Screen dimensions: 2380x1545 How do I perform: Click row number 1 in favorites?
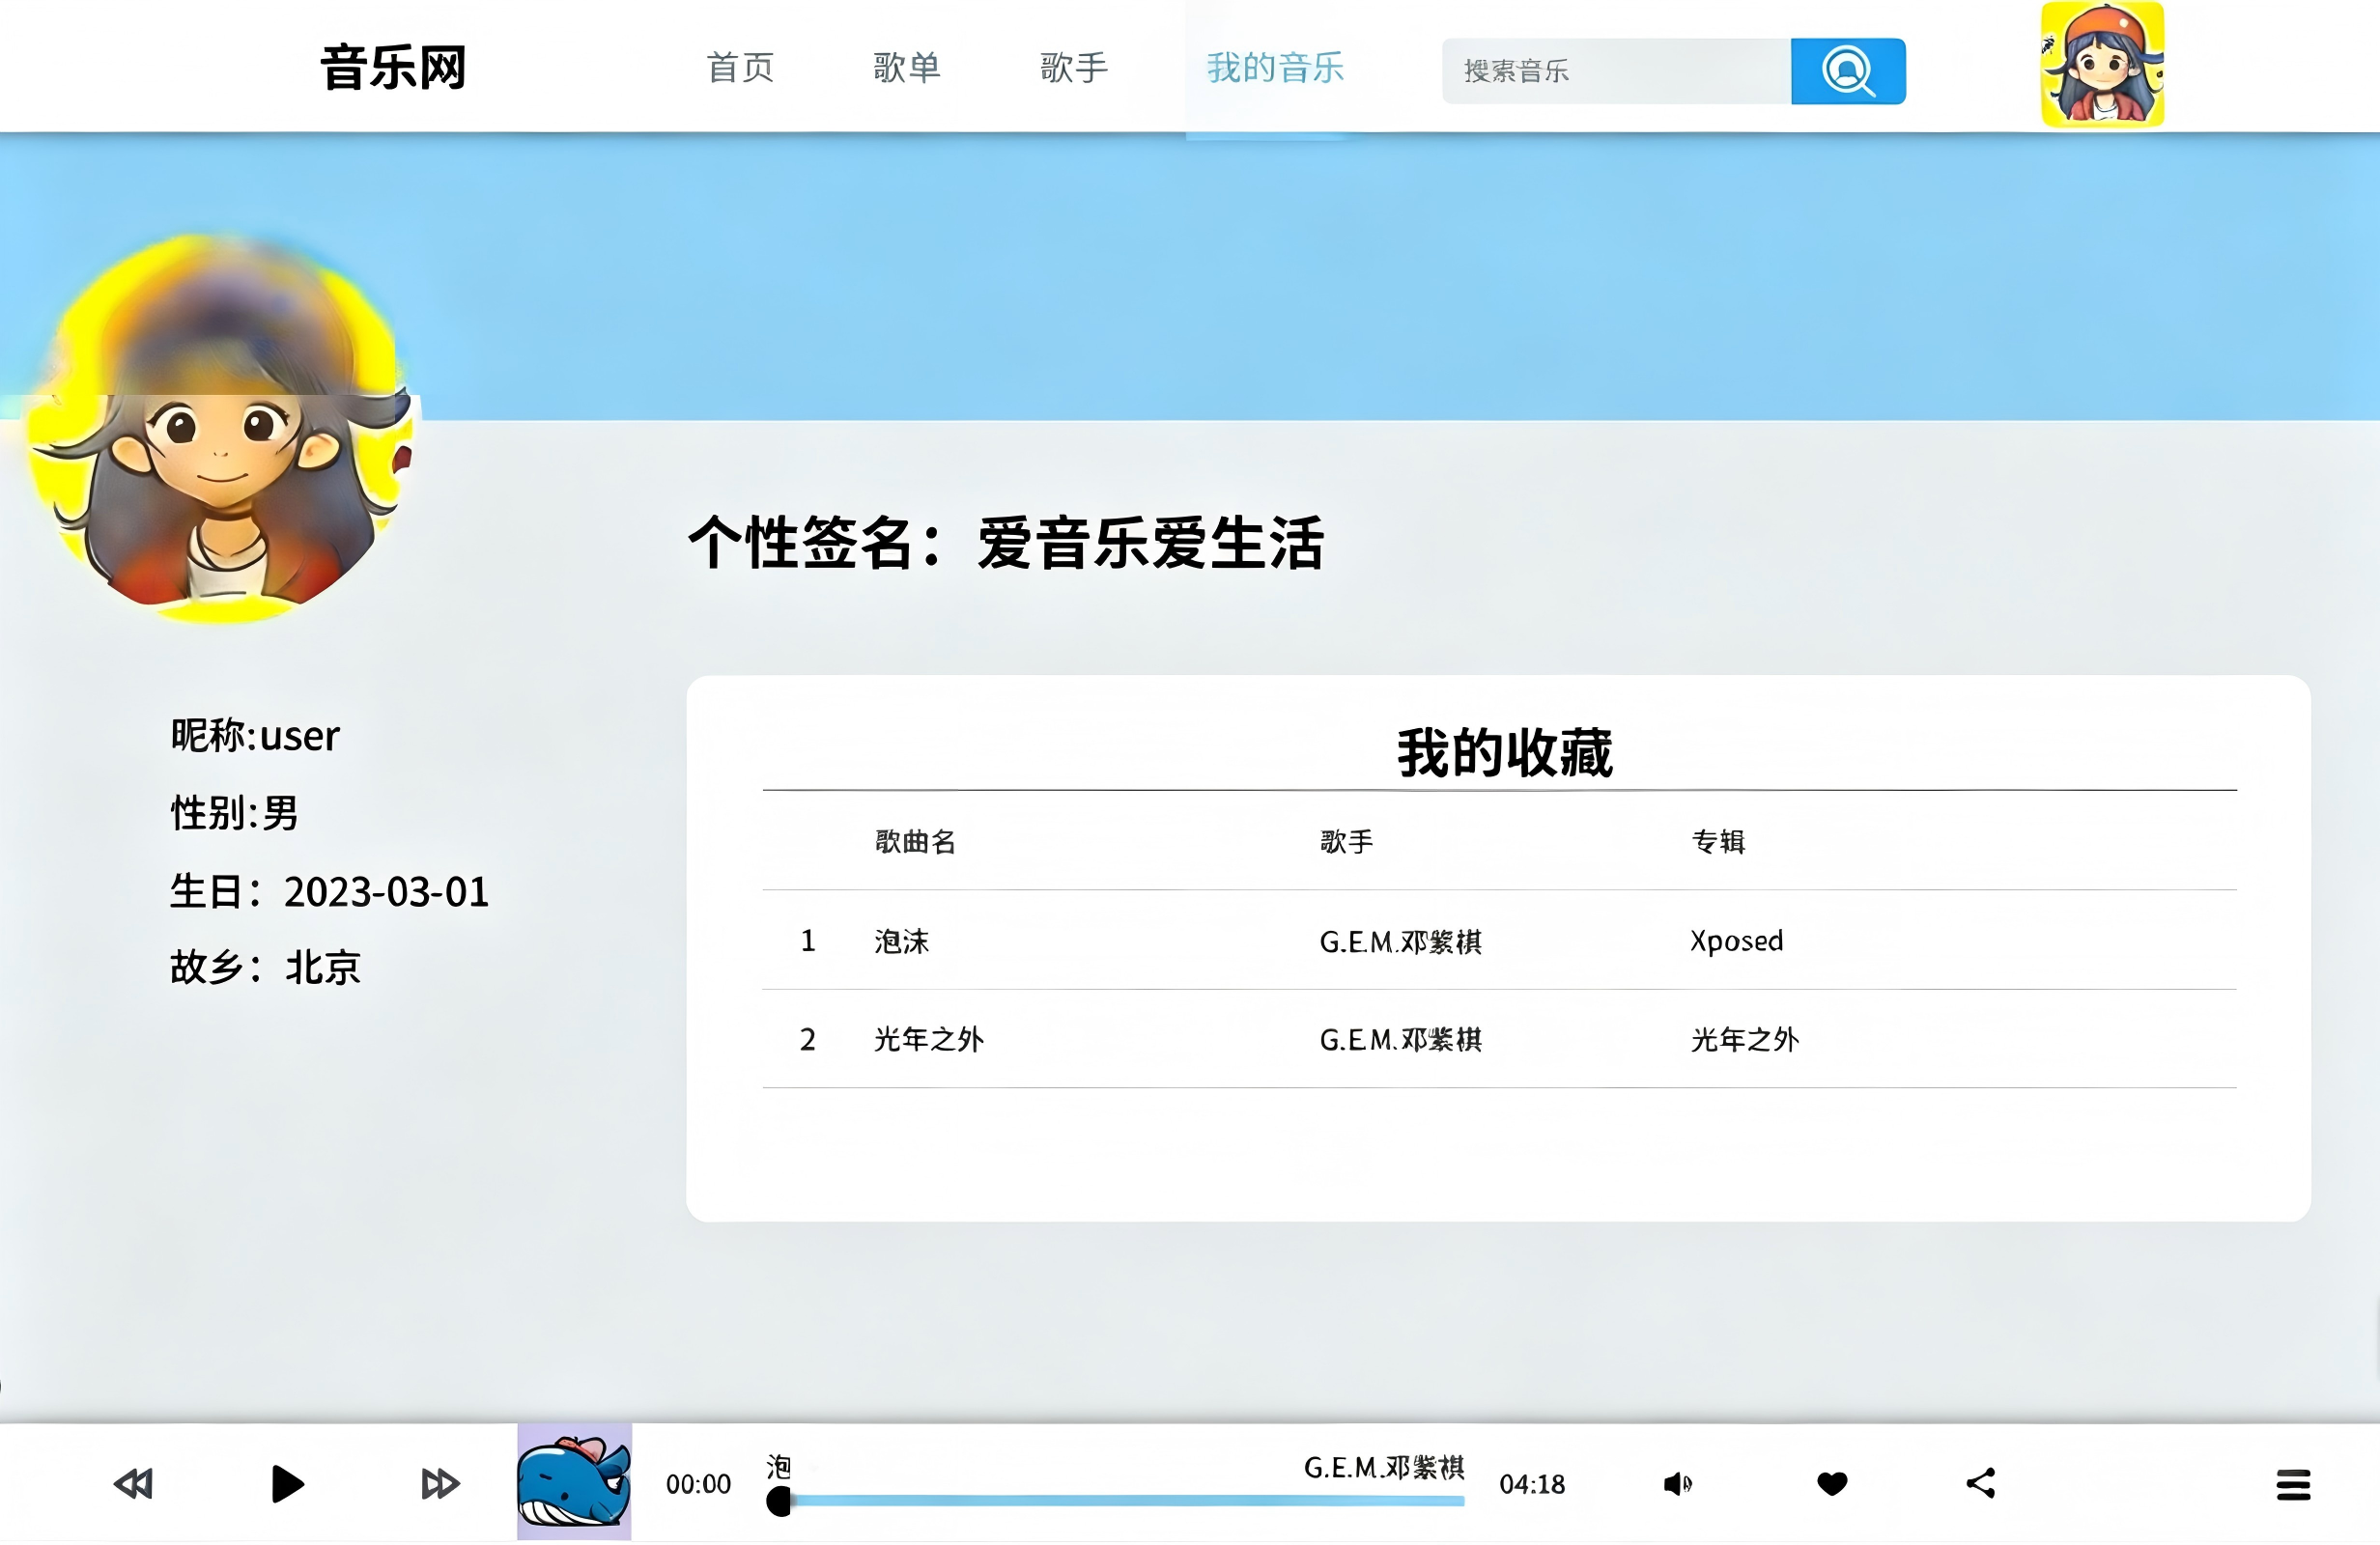coord(808,942)
